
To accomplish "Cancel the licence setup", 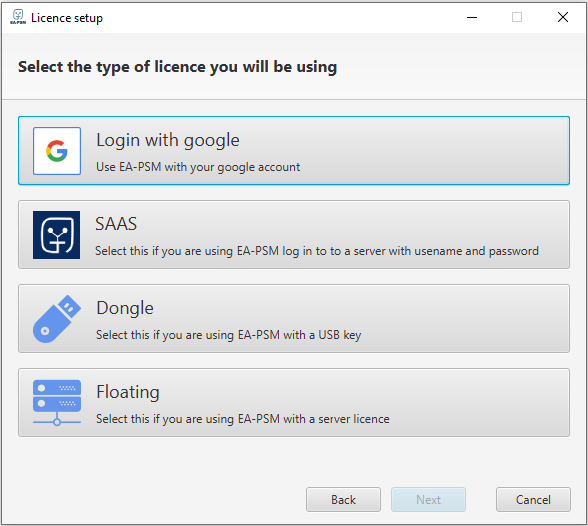I will click(533, 499).
